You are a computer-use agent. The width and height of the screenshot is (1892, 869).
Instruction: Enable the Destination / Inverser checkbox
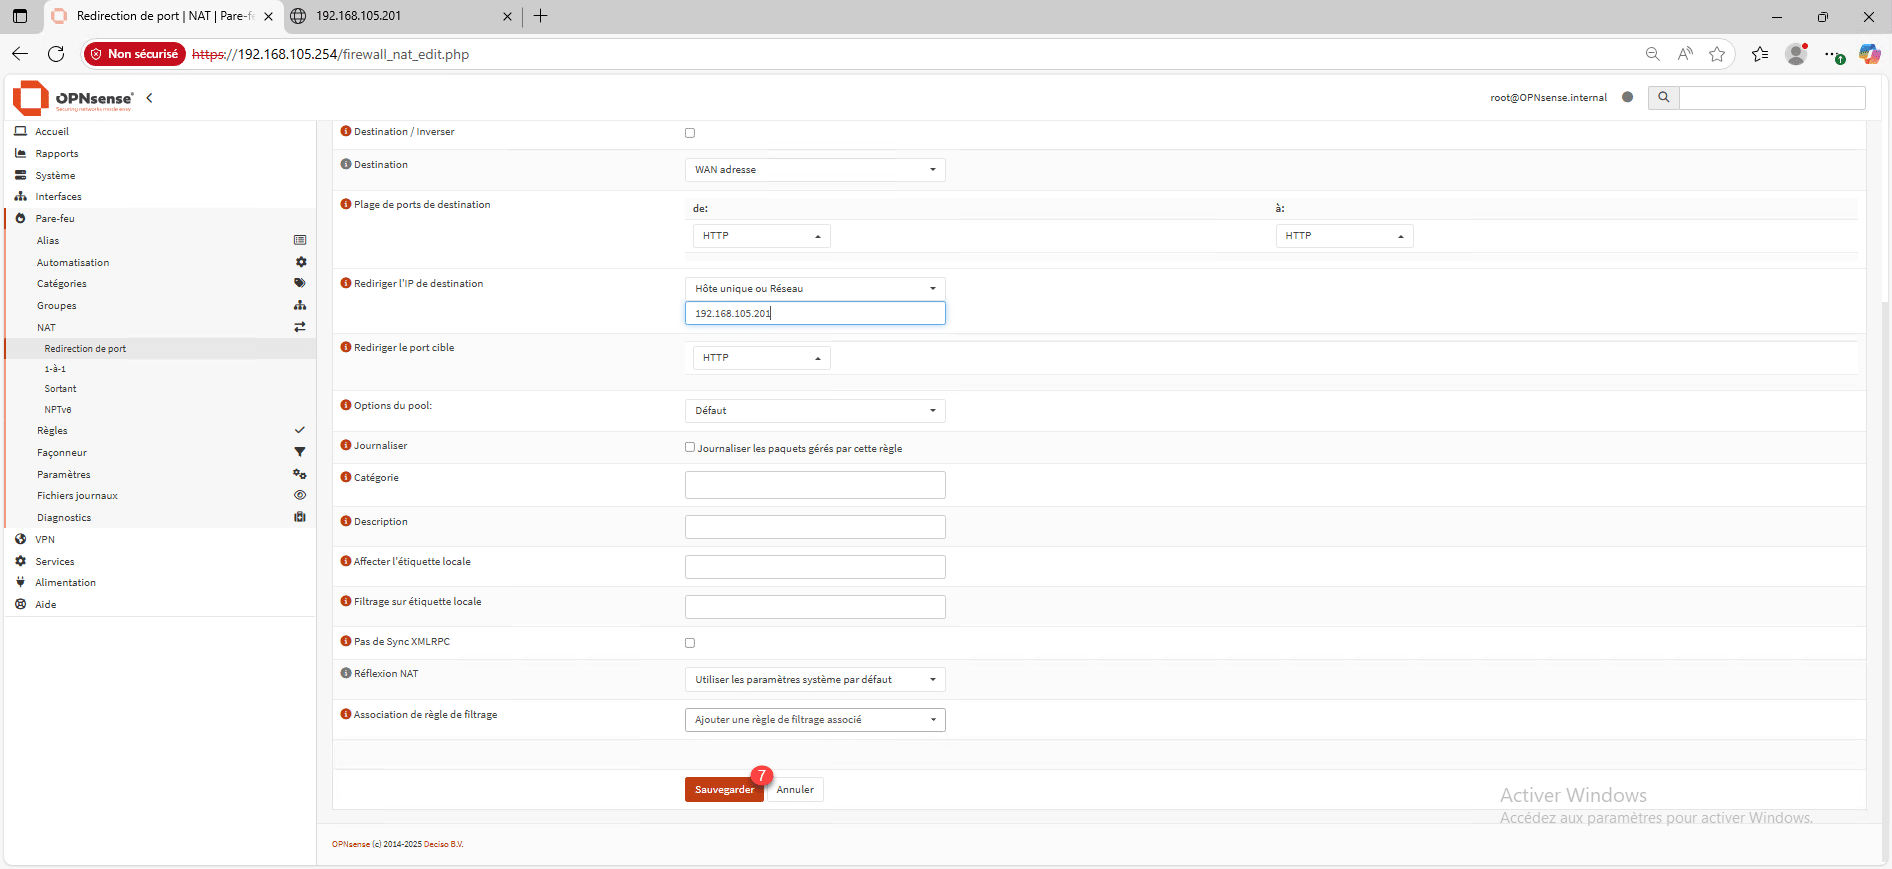690,133
